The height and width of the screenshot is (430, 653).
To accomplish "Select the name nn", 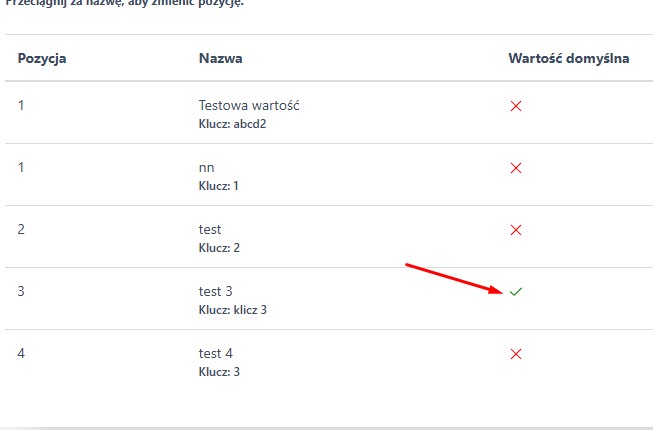I will (207, 167).
